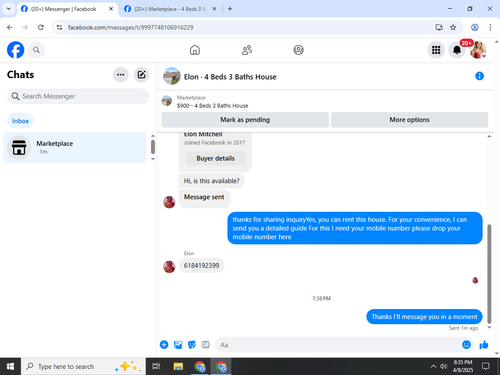The width and height of the screenshot is (500, 375).
Task: Choose a GIF icon in composer
Action: (206, 345)
